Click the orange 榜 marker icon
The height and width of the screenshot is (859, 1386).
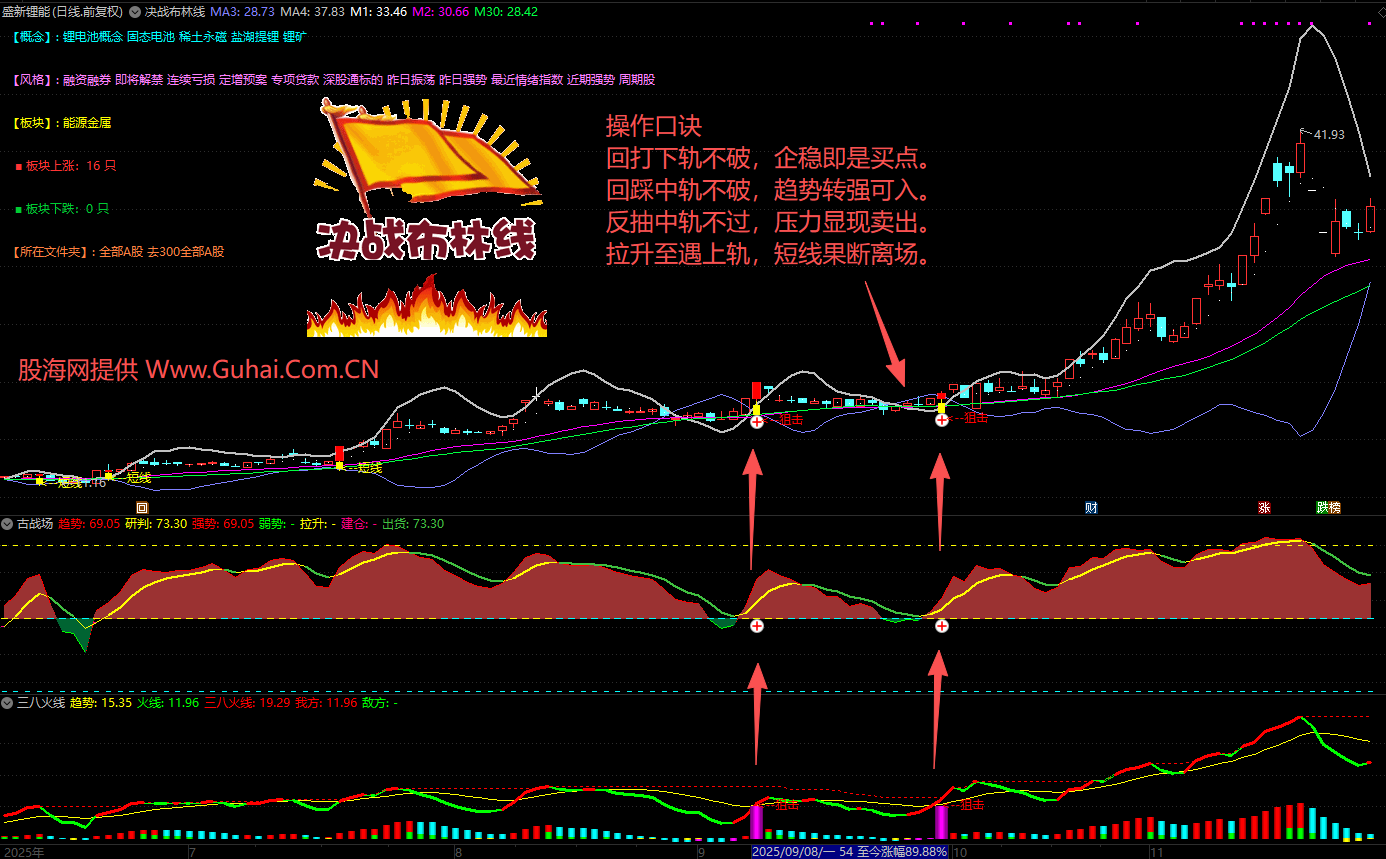(x=1334, y=508)
